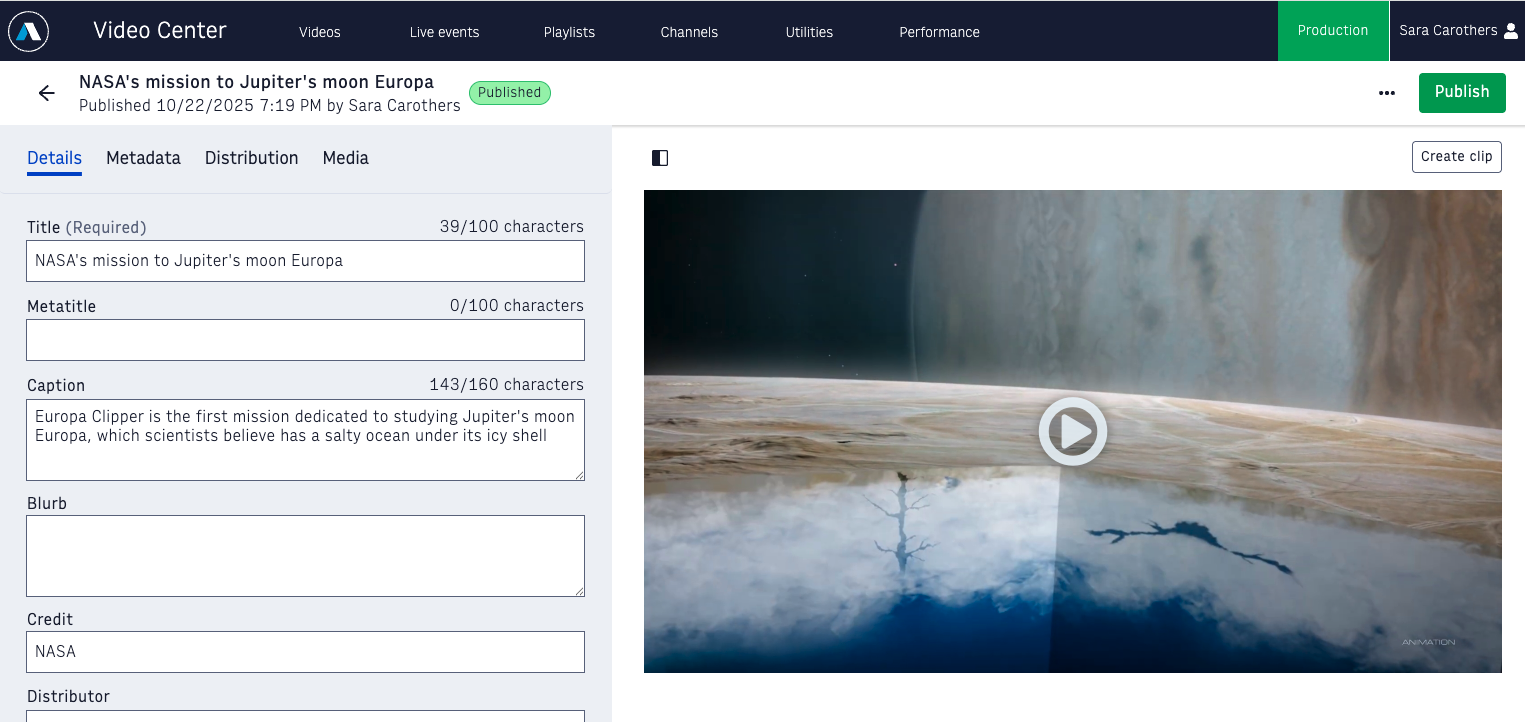Open the Playlists menu
The height and width of the screenshot is (722, 1525).
pyautogui.click(x=569, y=32)
